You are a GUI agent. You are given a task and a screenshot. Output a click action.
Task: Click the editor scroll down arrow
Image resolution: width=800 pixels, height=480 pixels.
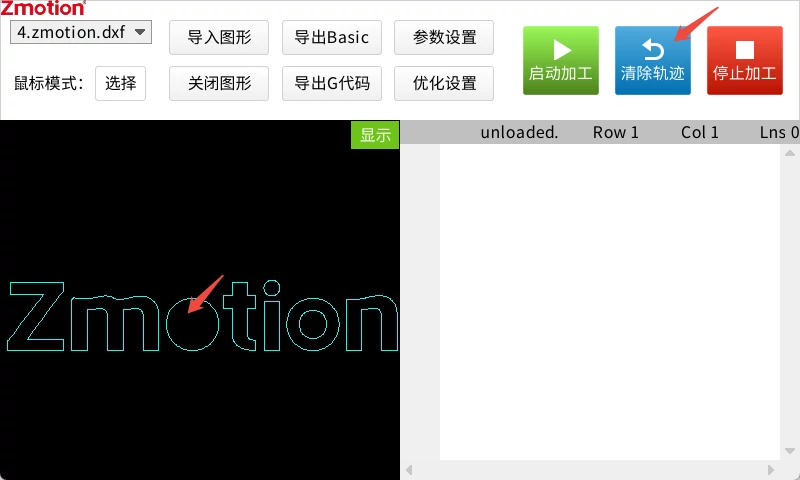[790, 451]
